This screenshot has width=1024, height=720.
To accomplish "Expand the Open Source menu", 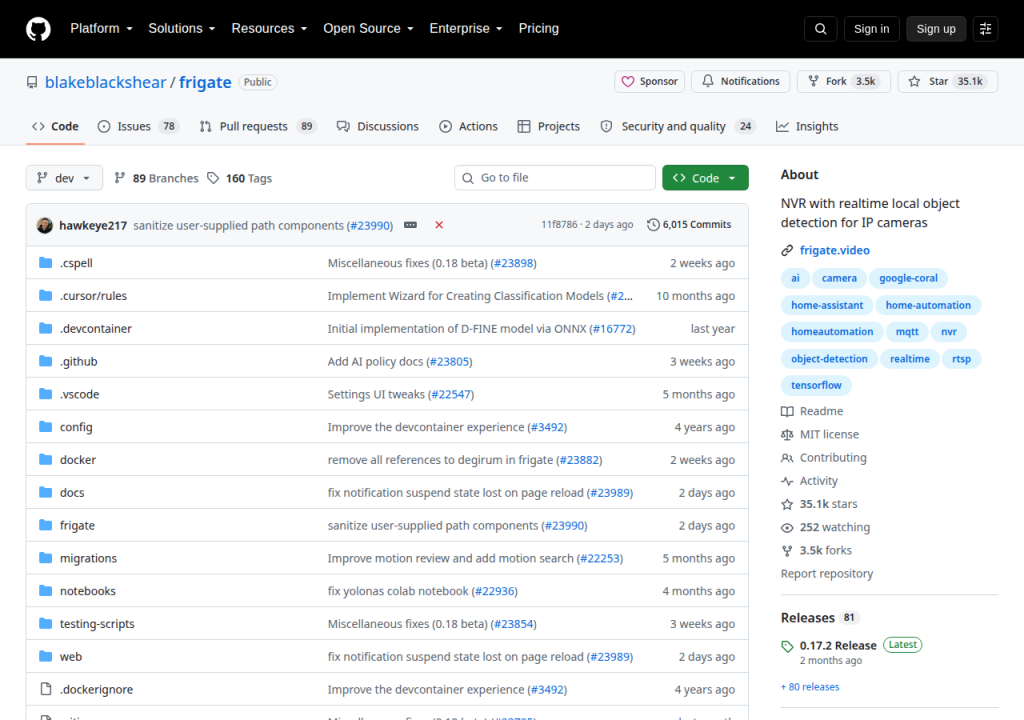I will pyautogui.click(x=368, y=29).
